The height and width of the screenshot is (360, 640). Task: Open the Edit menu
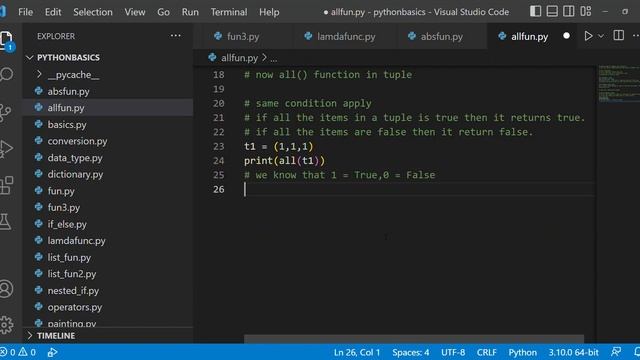pyautogui.click(x=53, y=12)
